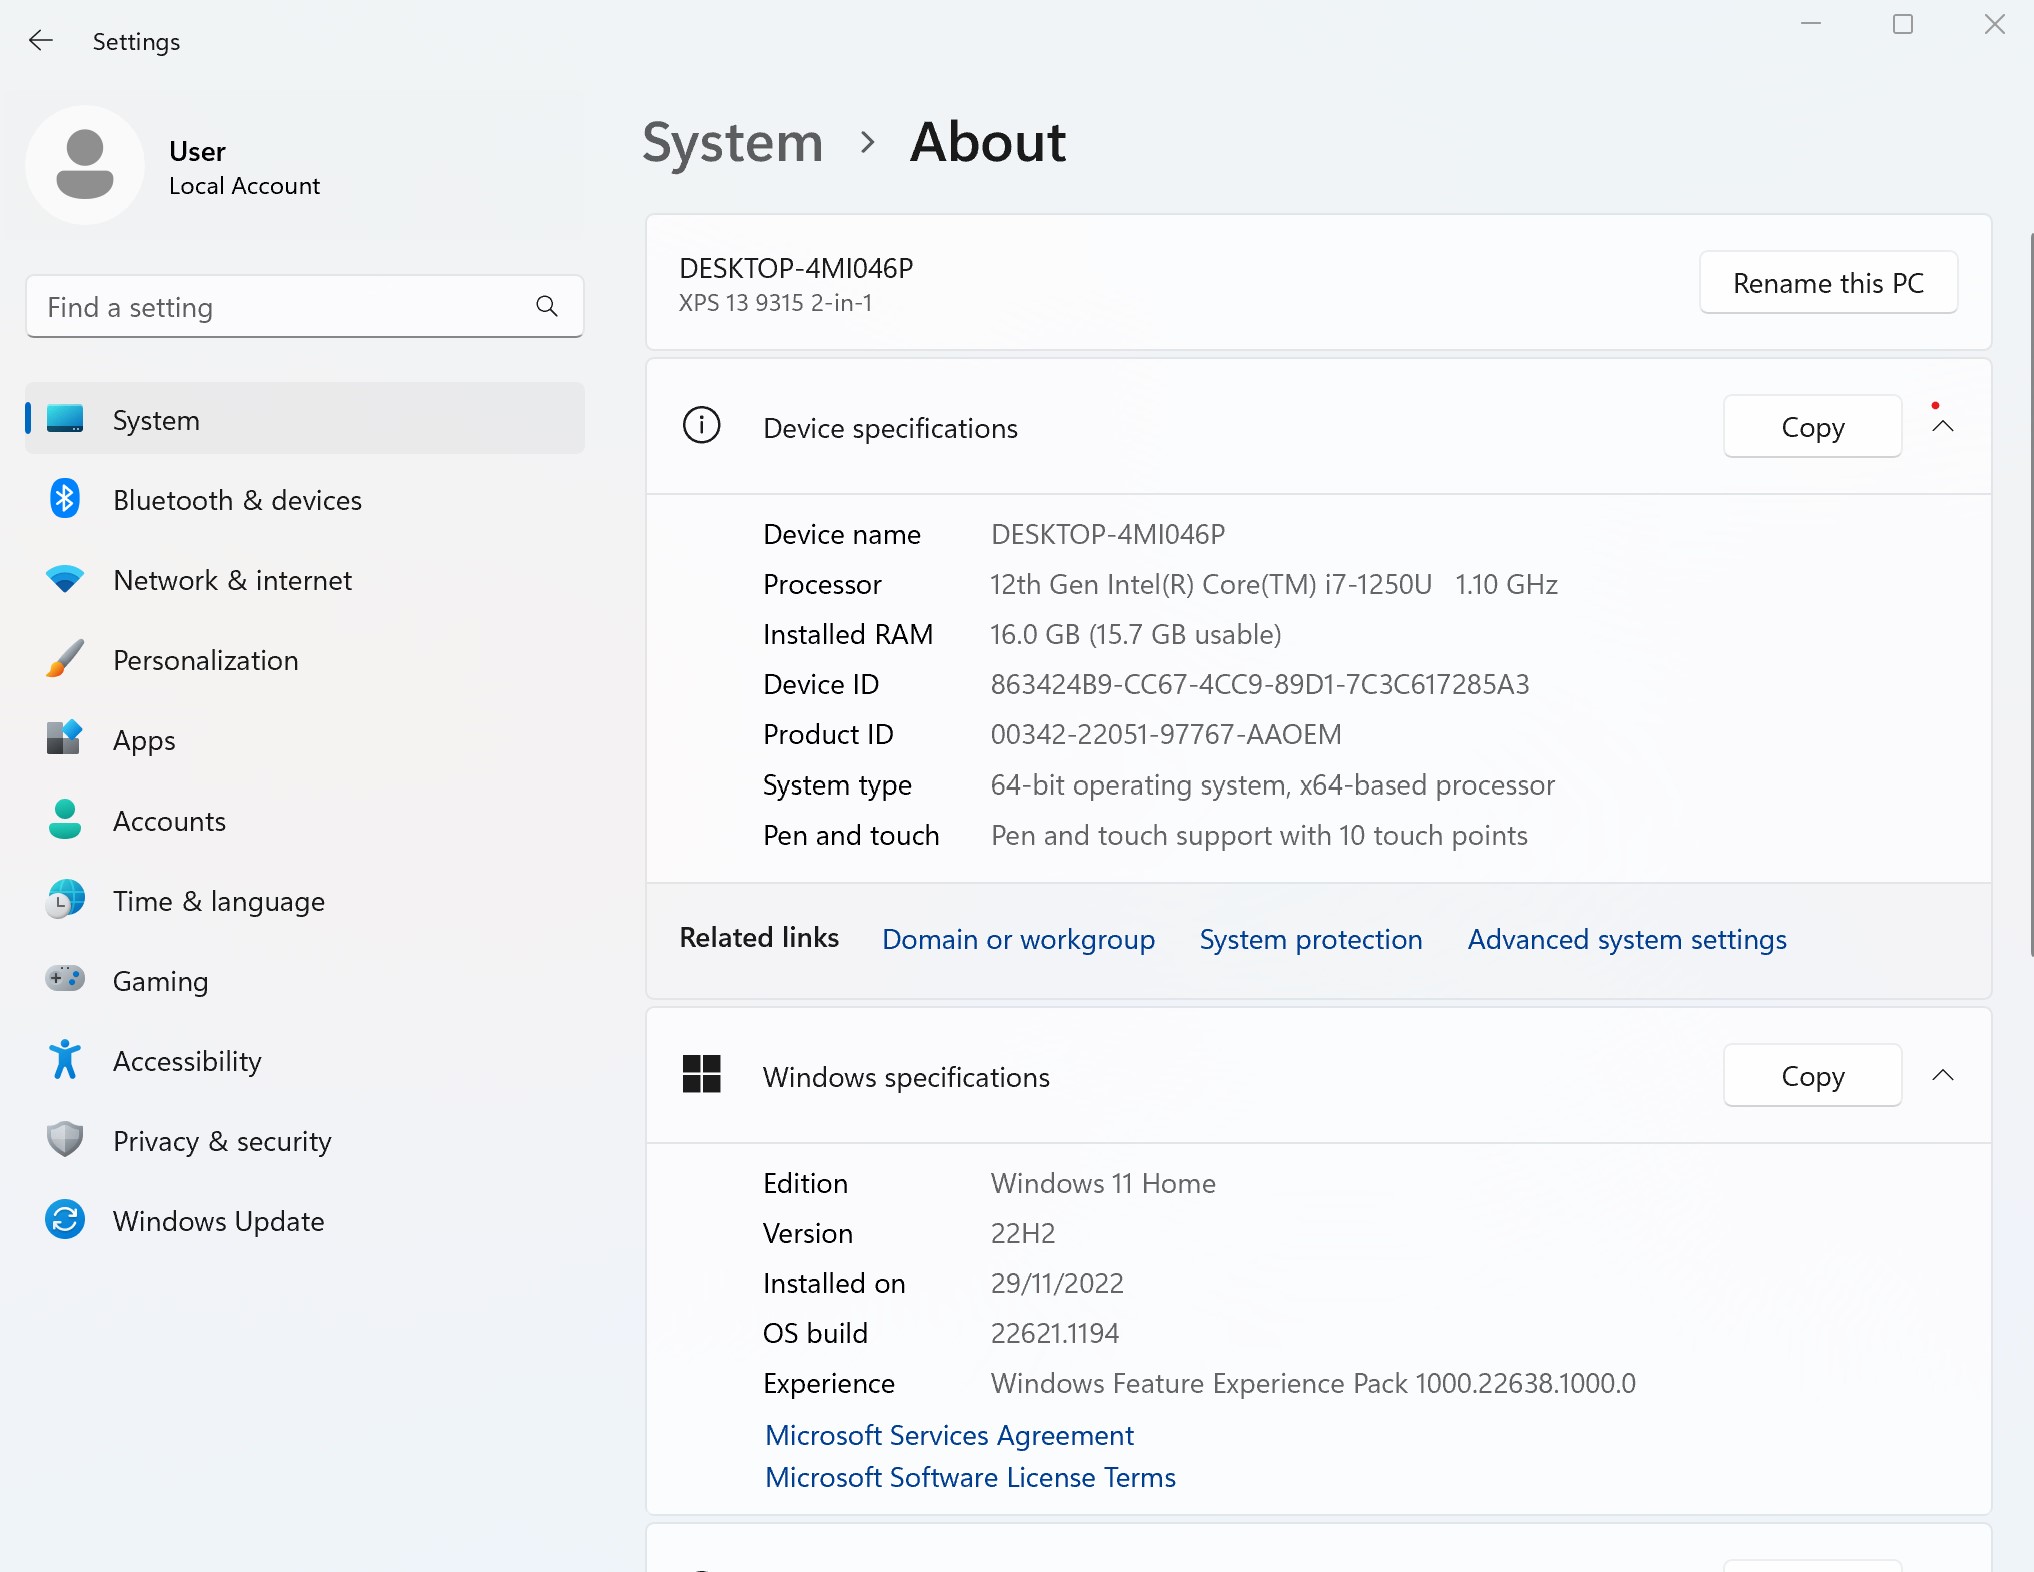2034x1572 pixels.
Task: Go back with the arrow icon
Action: tap(41, 41)
